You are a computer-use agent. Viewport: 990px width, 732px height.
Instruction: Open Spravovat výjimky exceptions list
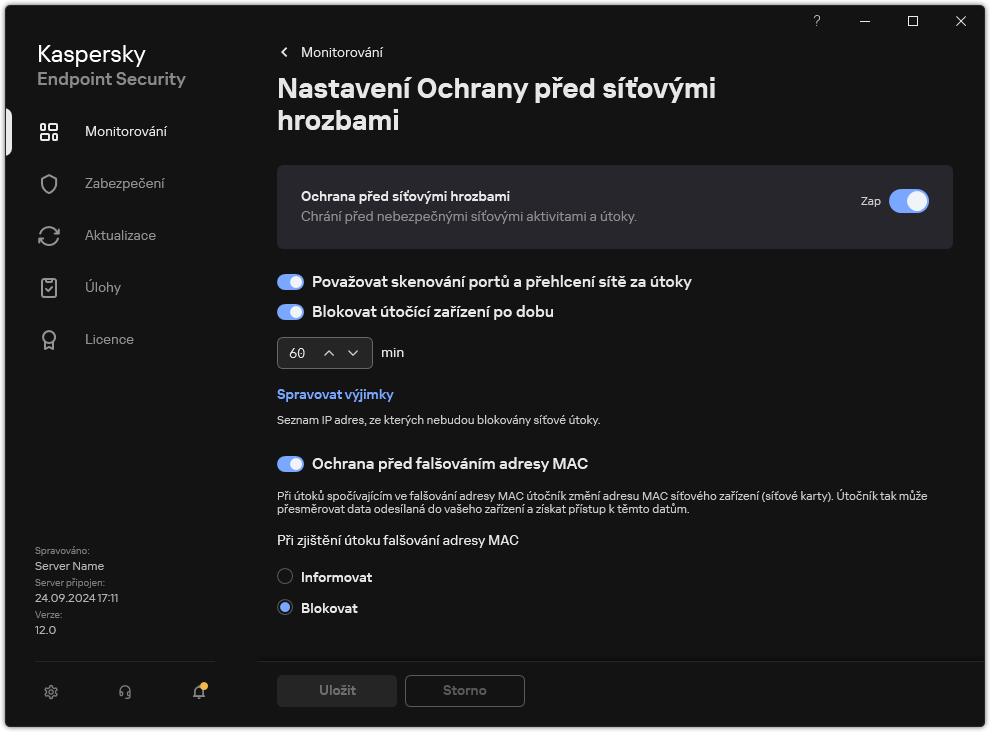point(334,394)
